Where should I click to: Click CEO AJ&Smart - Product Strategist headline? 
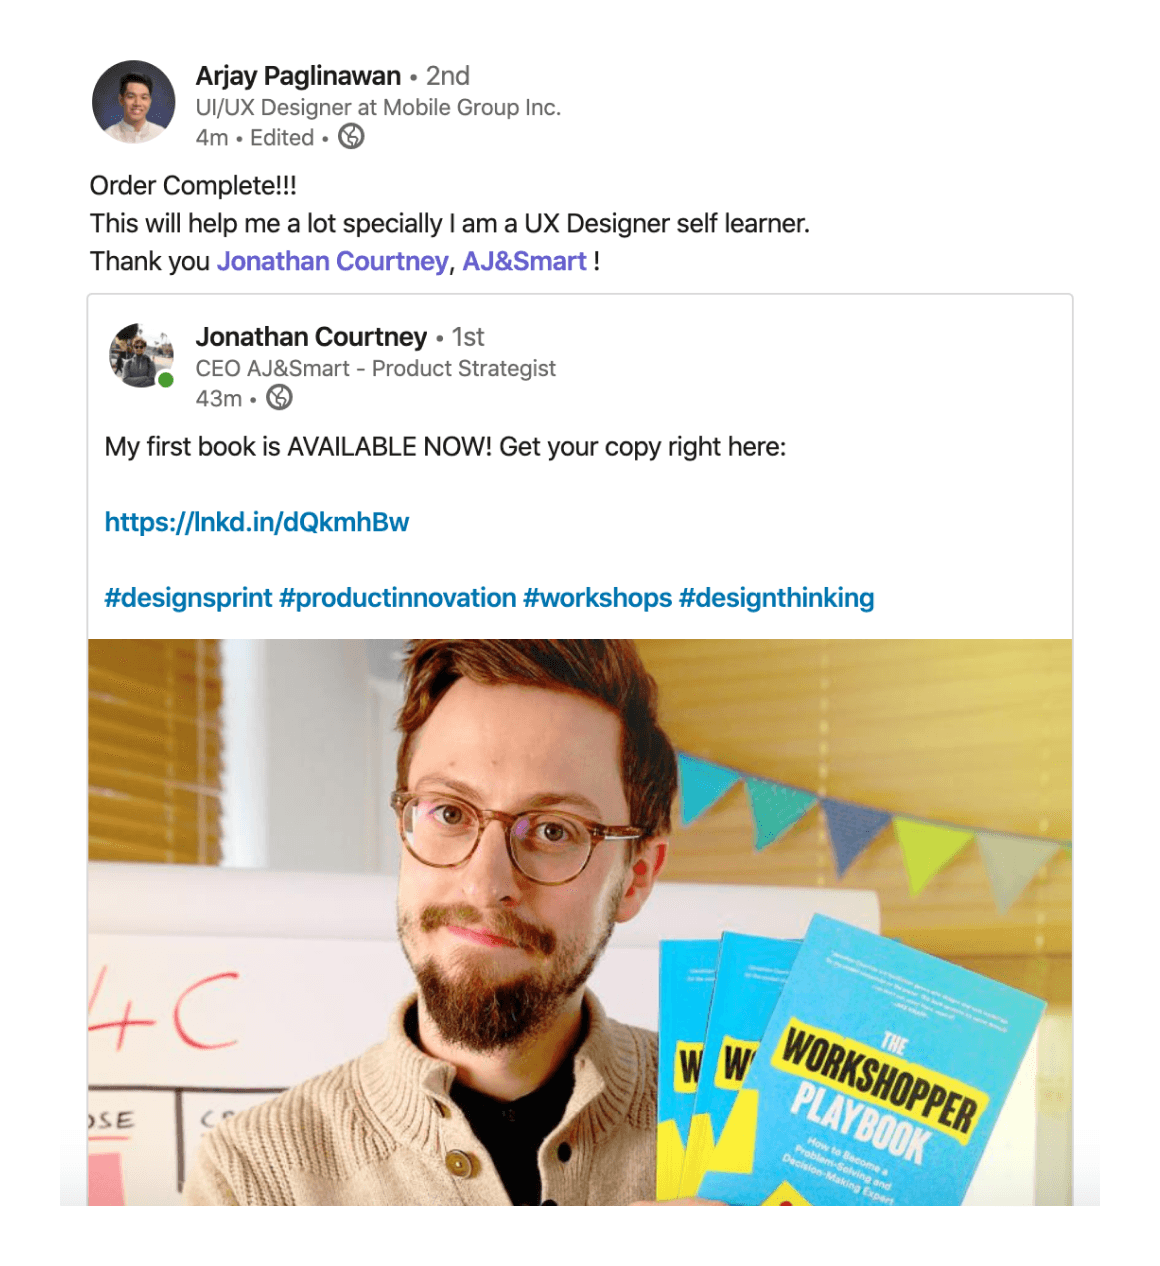coord(375,368)
